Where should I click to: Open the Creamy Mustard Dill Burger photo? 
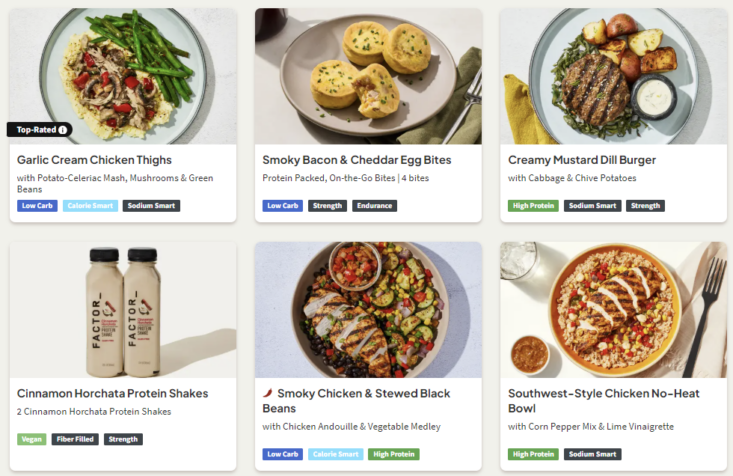click(x=613, y=76)
